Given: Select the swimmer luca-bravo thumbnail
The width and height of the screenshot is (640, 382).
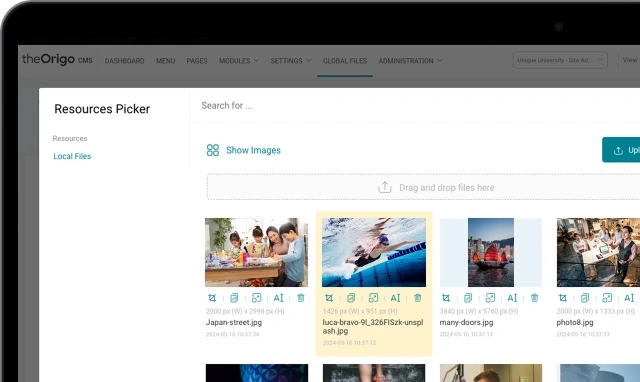Looking at the screenshot, I should click(x=374, y=252).
